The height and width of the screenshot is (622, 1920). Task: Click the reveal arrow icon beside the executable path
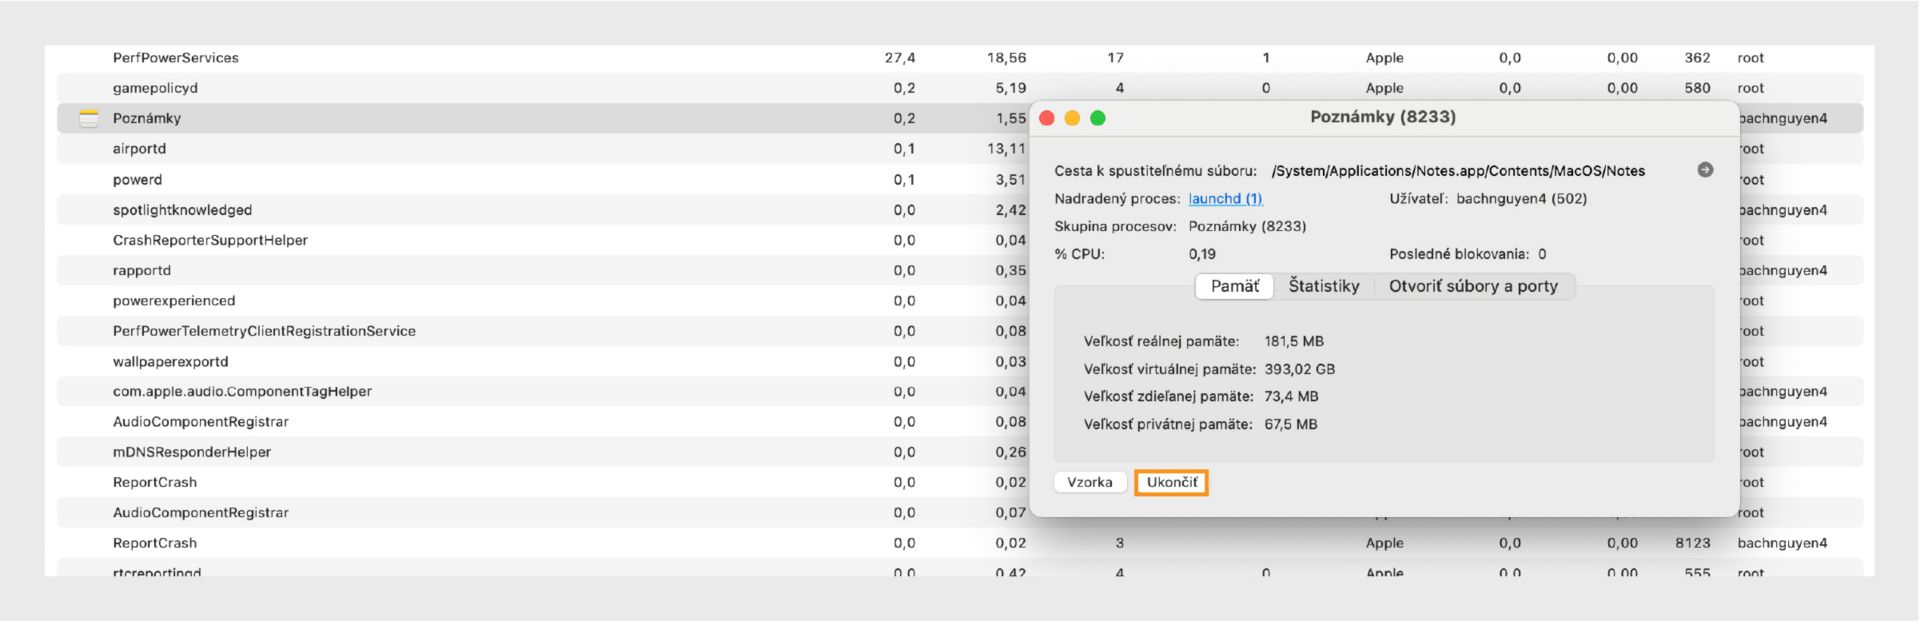coord(1705,170)
